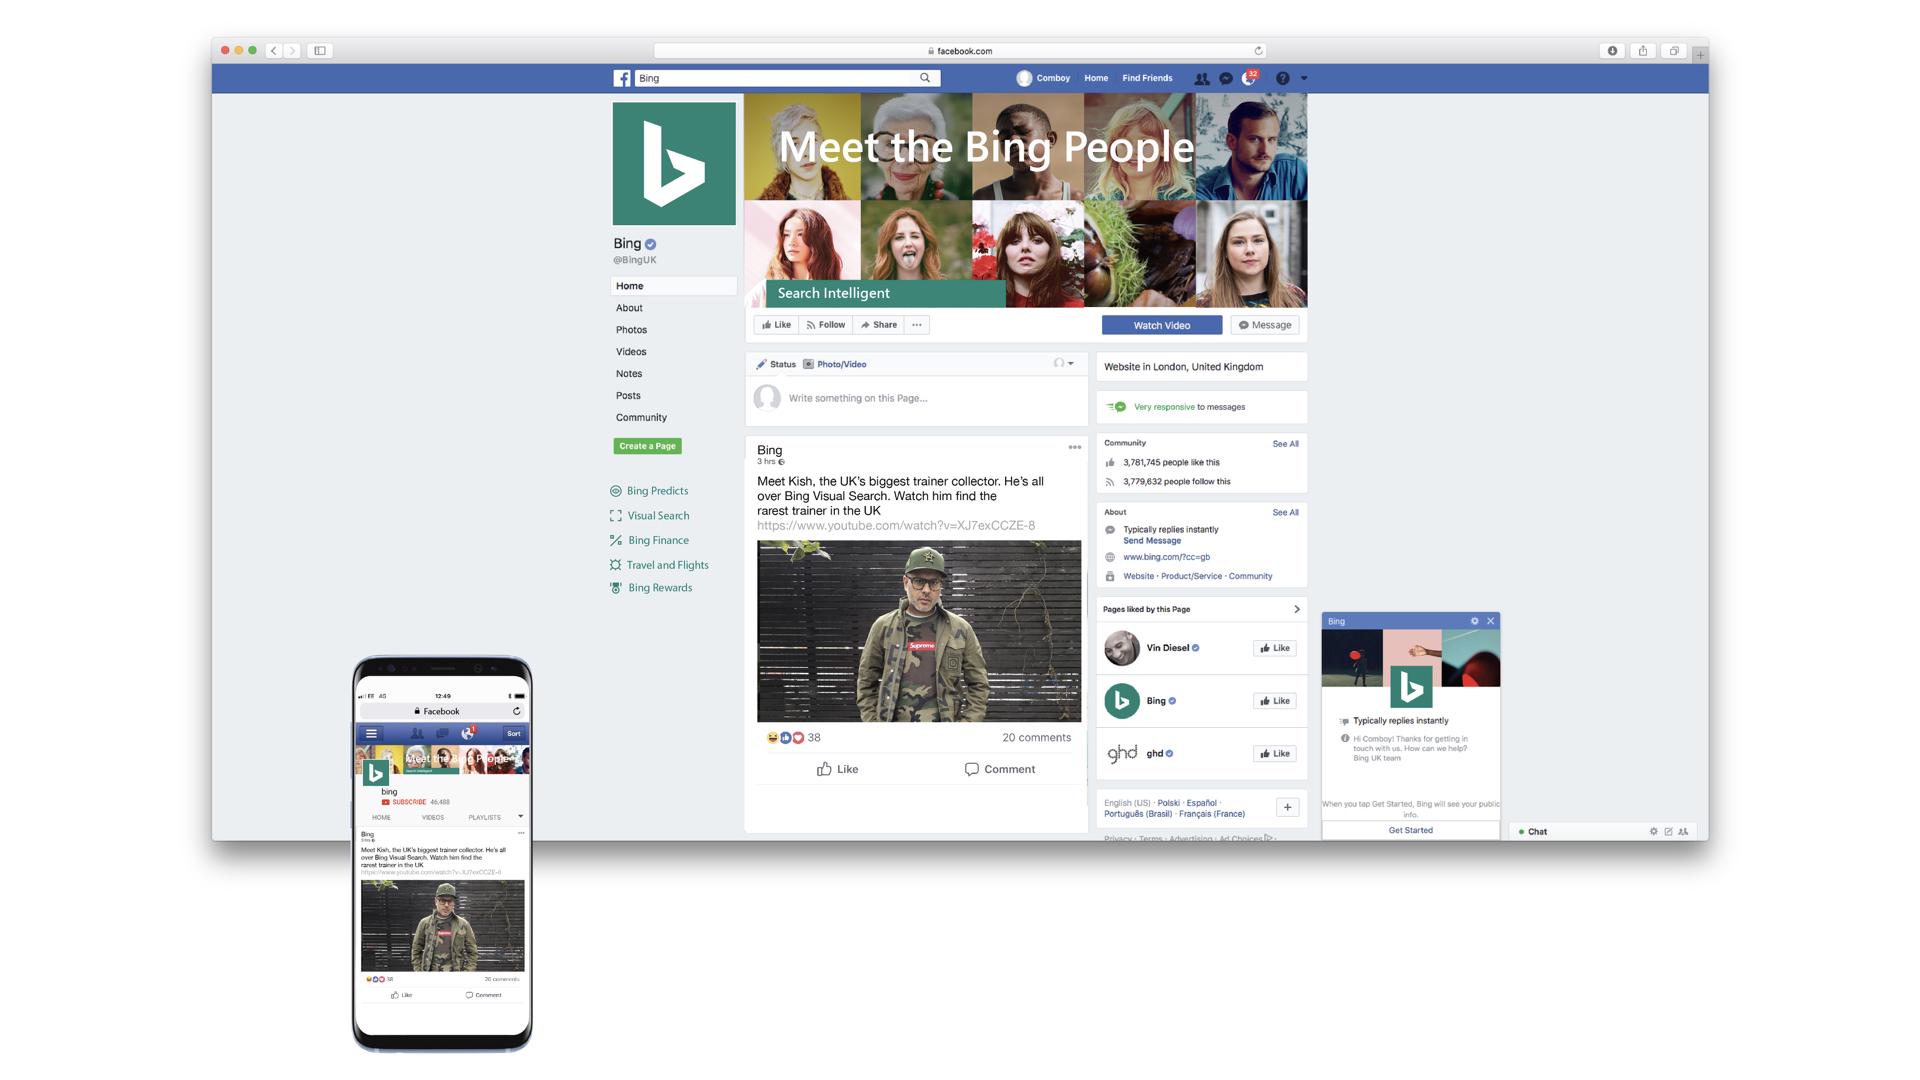Open the Visual Search link
This screenshot has width=1920, height=1080.
[x=649, y=516]
